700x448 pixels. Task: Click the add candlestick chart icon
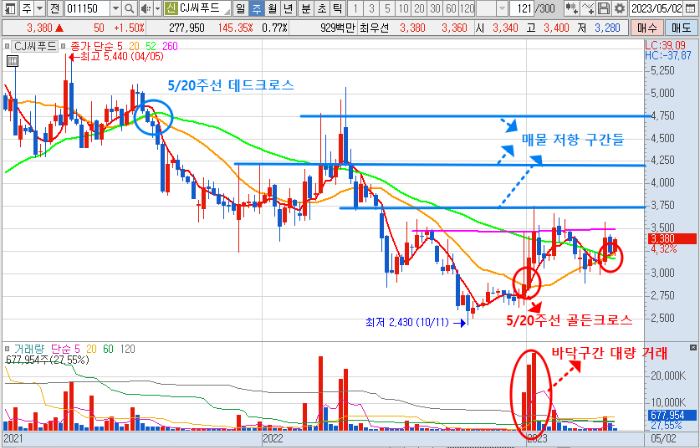pos(571,8)
